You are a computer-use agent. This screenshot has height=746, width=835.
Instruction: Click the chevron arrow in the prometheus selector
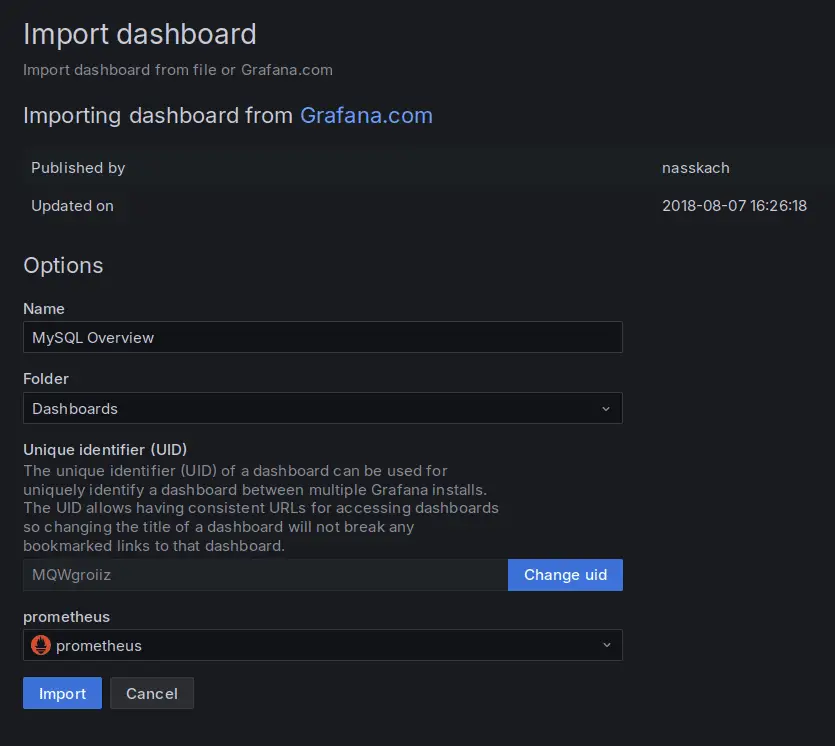[606, 645]
